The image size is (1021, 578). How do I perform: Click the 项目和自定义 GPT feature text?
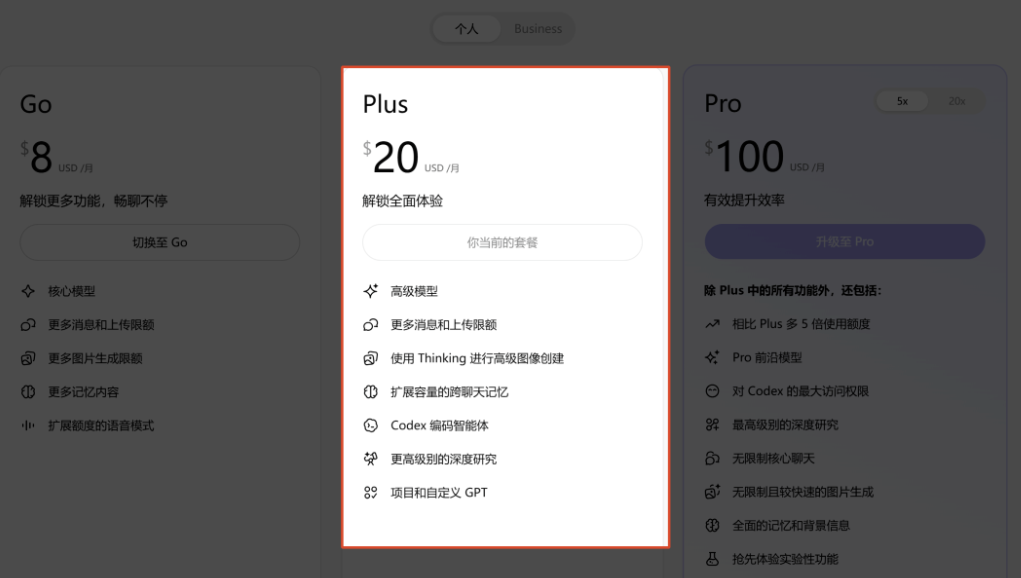click(439, 493)
